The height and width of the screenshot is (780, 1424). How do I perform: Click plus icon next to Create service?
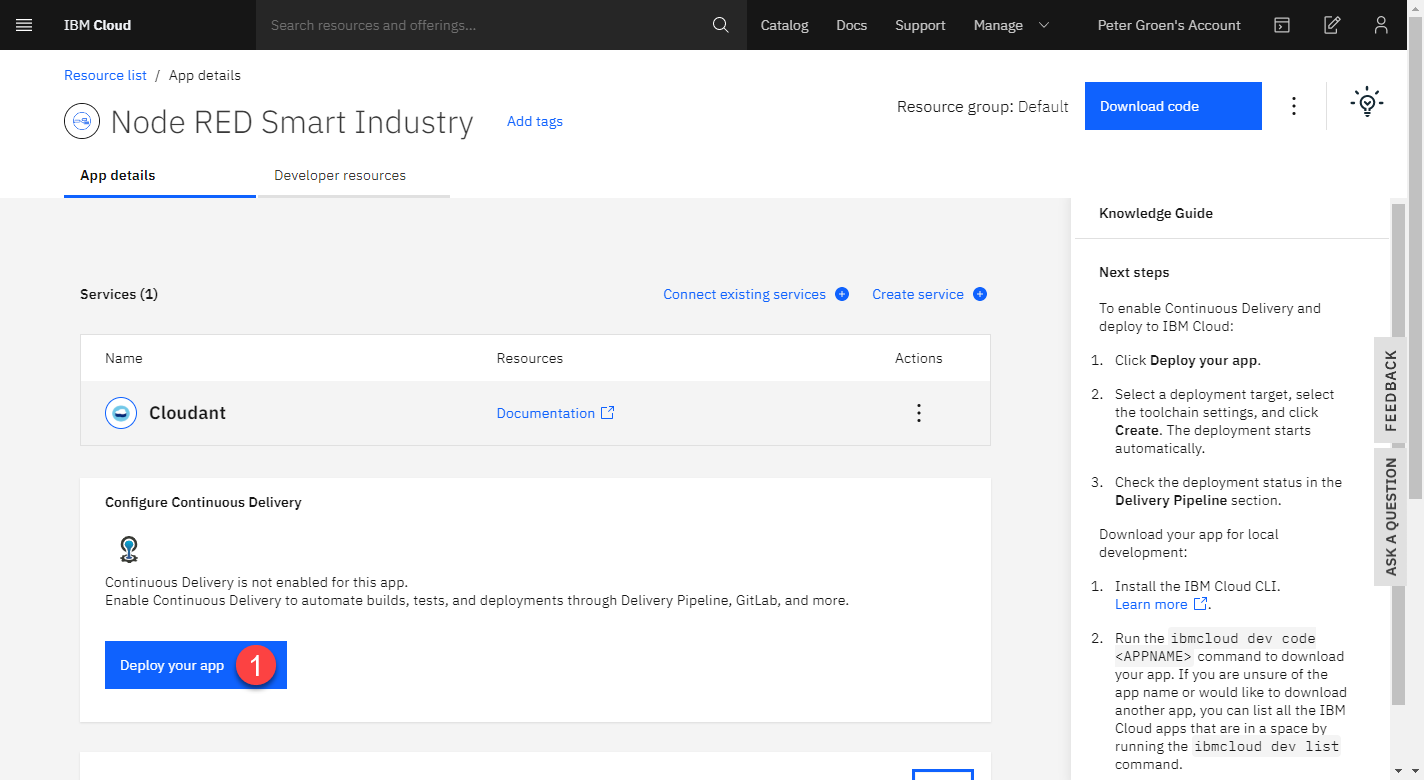pyautogui.click(x=980, y=294)
